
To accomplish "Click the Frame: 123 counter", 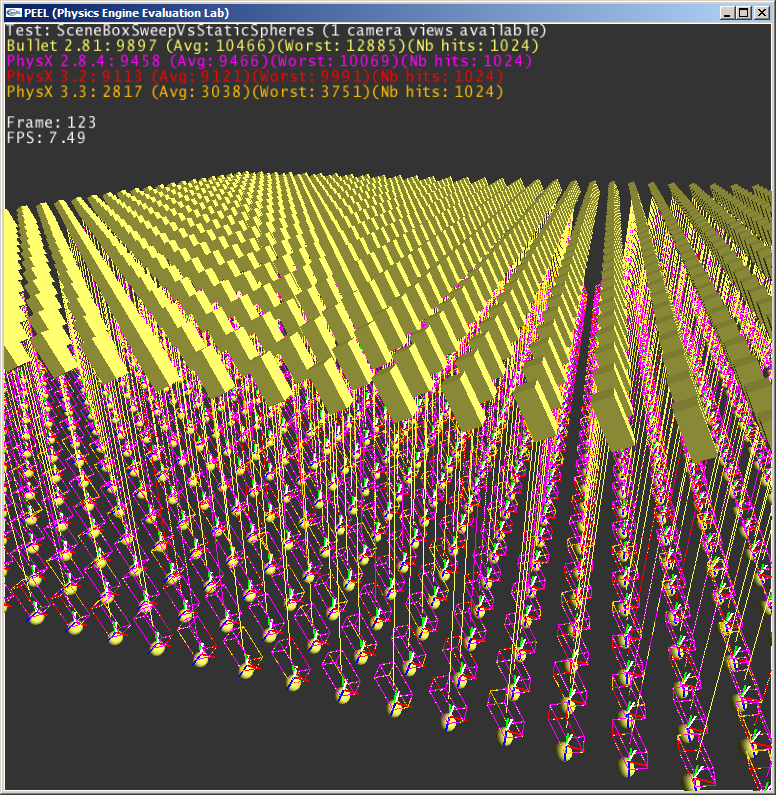I will tap(51, 123).
